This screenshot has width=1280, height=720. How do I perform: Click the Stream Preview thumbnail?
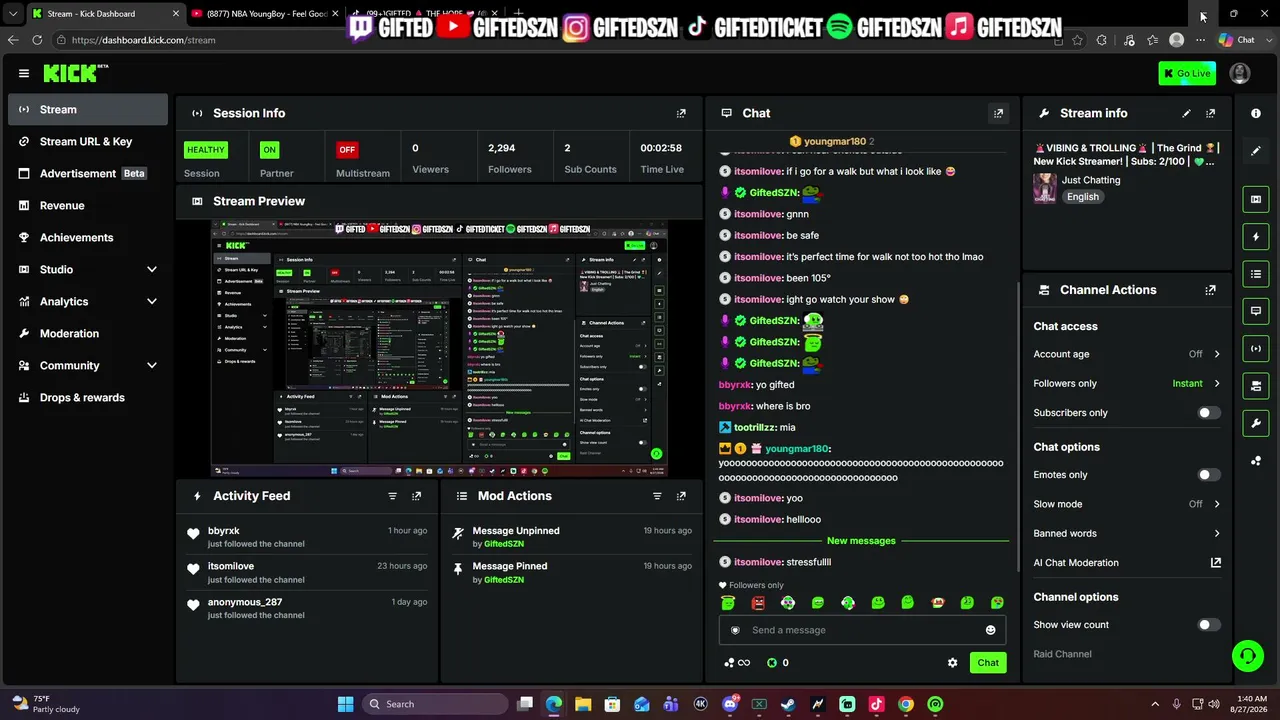pyautogui.click(x=439, y=349)
